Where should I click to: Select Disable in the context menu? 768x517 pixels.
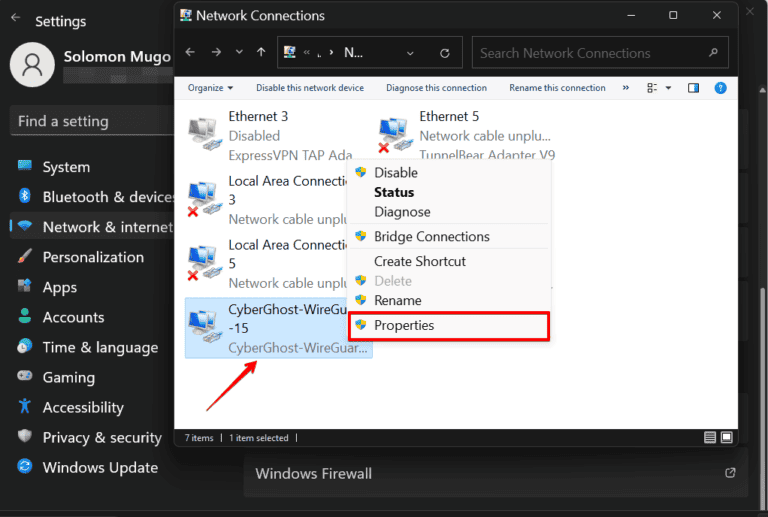[396, 172]
